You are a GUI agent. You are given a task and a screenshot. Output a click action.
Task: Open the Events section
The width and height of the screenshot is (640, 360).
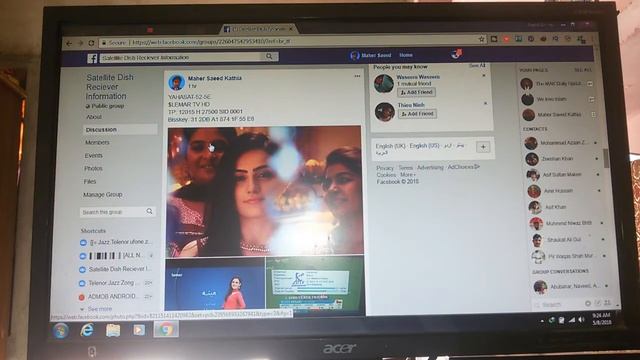tap(93, 156)
